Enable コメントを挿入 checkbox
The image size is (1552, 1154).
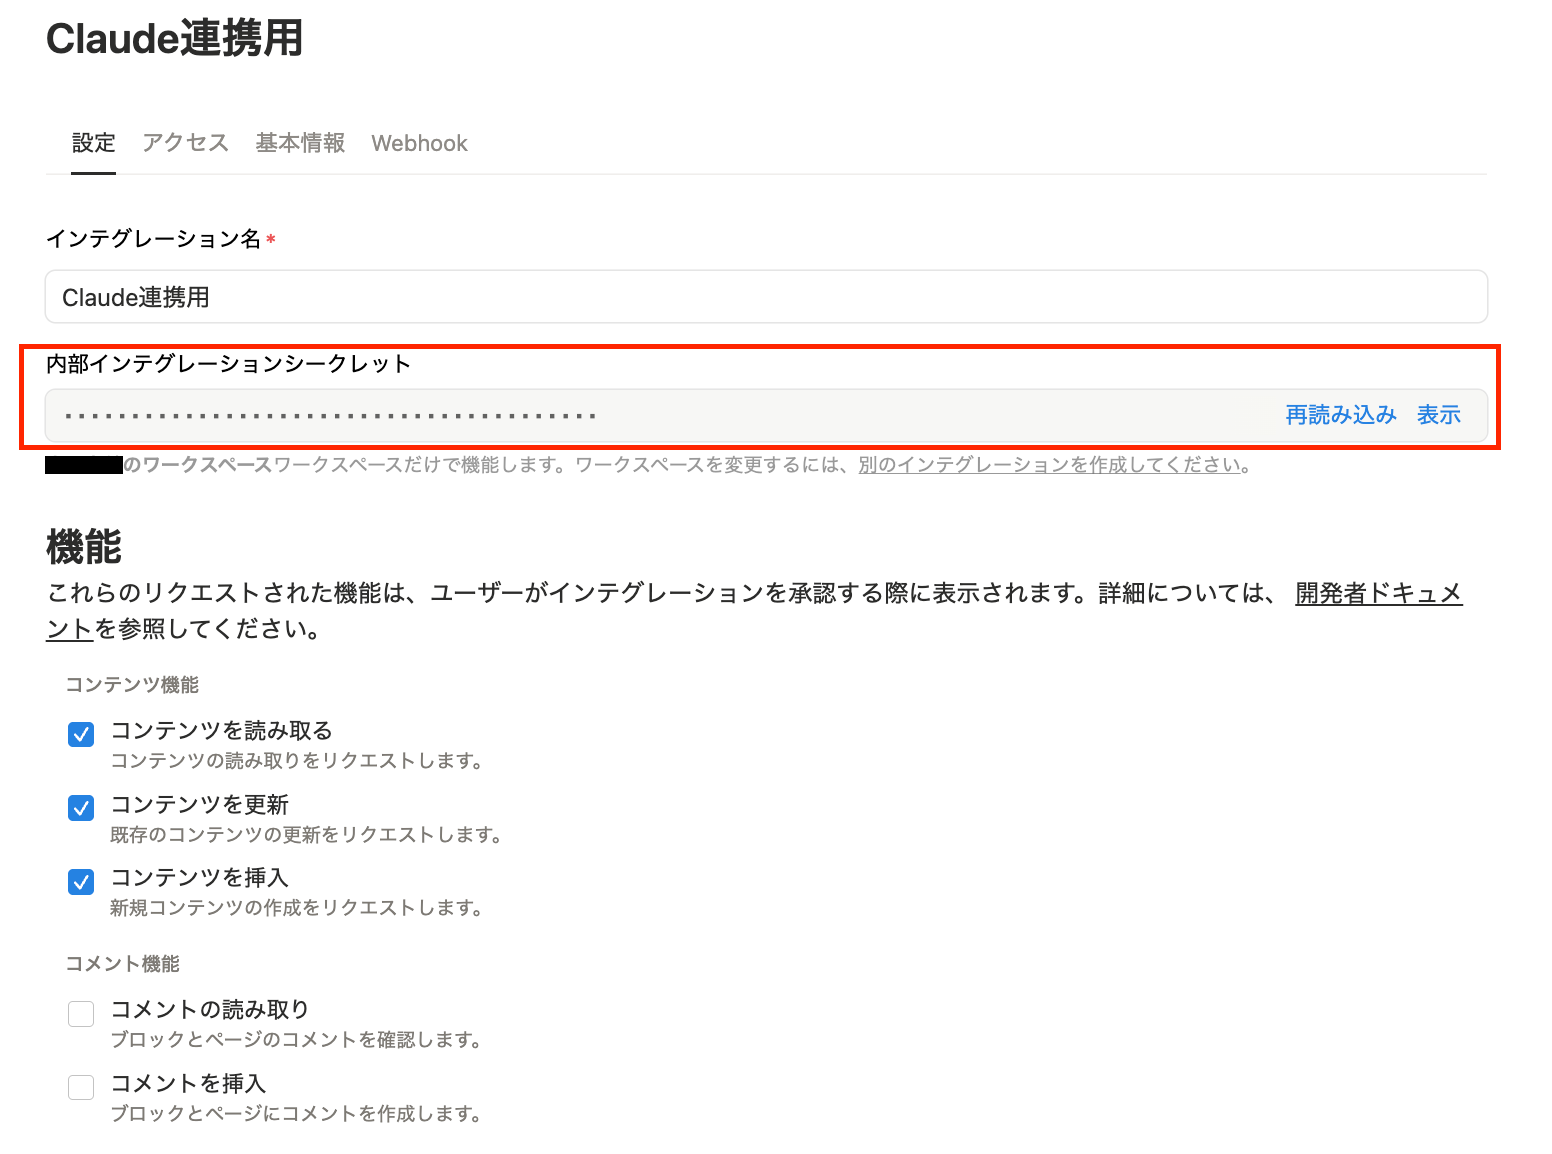81,1087
